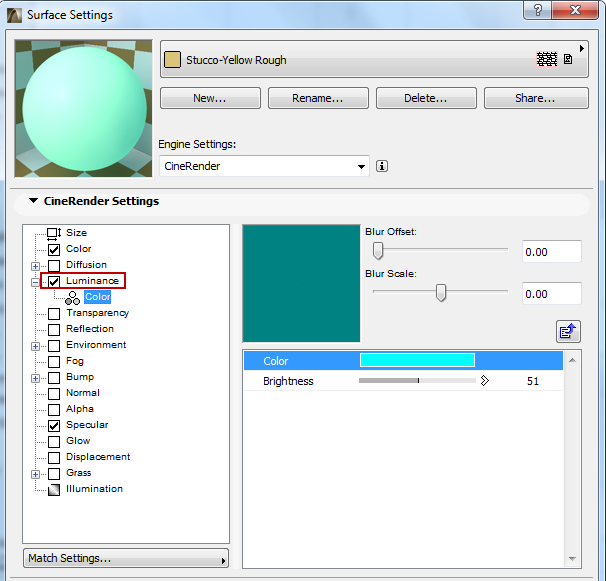Select the Brightness parameter row

[403, 381]
